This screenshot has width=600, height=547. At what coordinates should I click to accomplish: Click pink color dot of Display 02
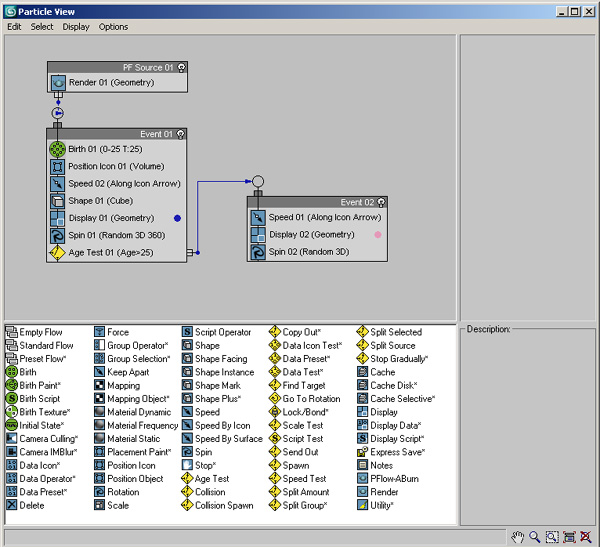pyautogui.click(x=377, y=235)
